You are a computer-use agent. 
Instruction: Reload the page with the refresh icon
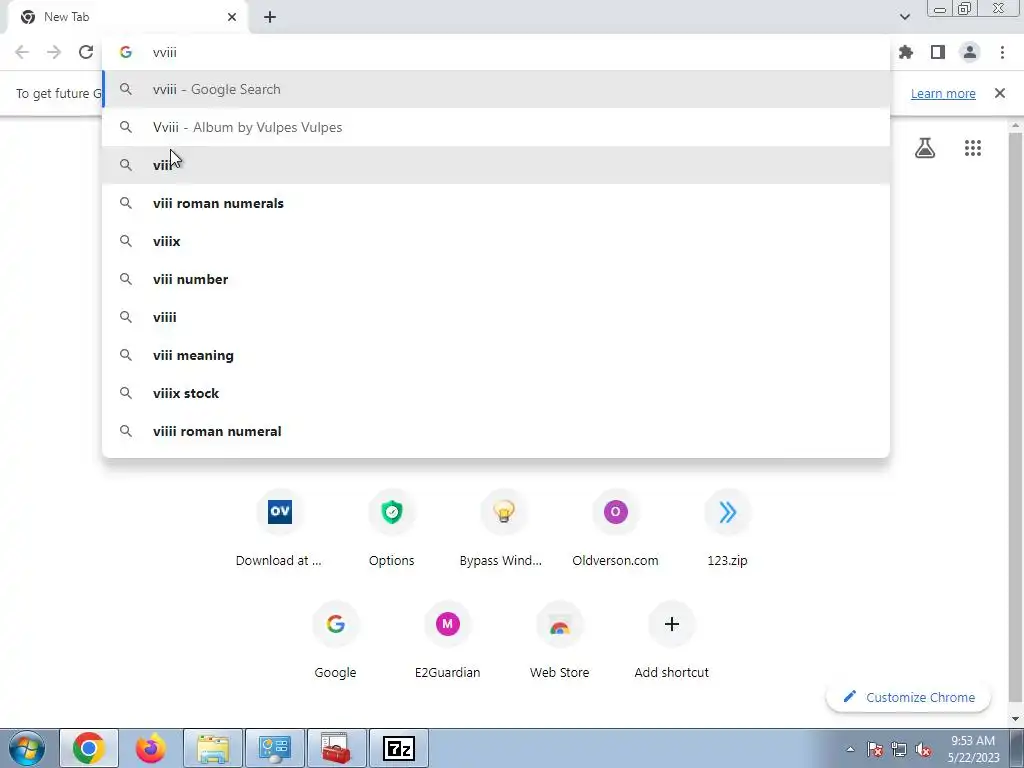click(86, 52)
